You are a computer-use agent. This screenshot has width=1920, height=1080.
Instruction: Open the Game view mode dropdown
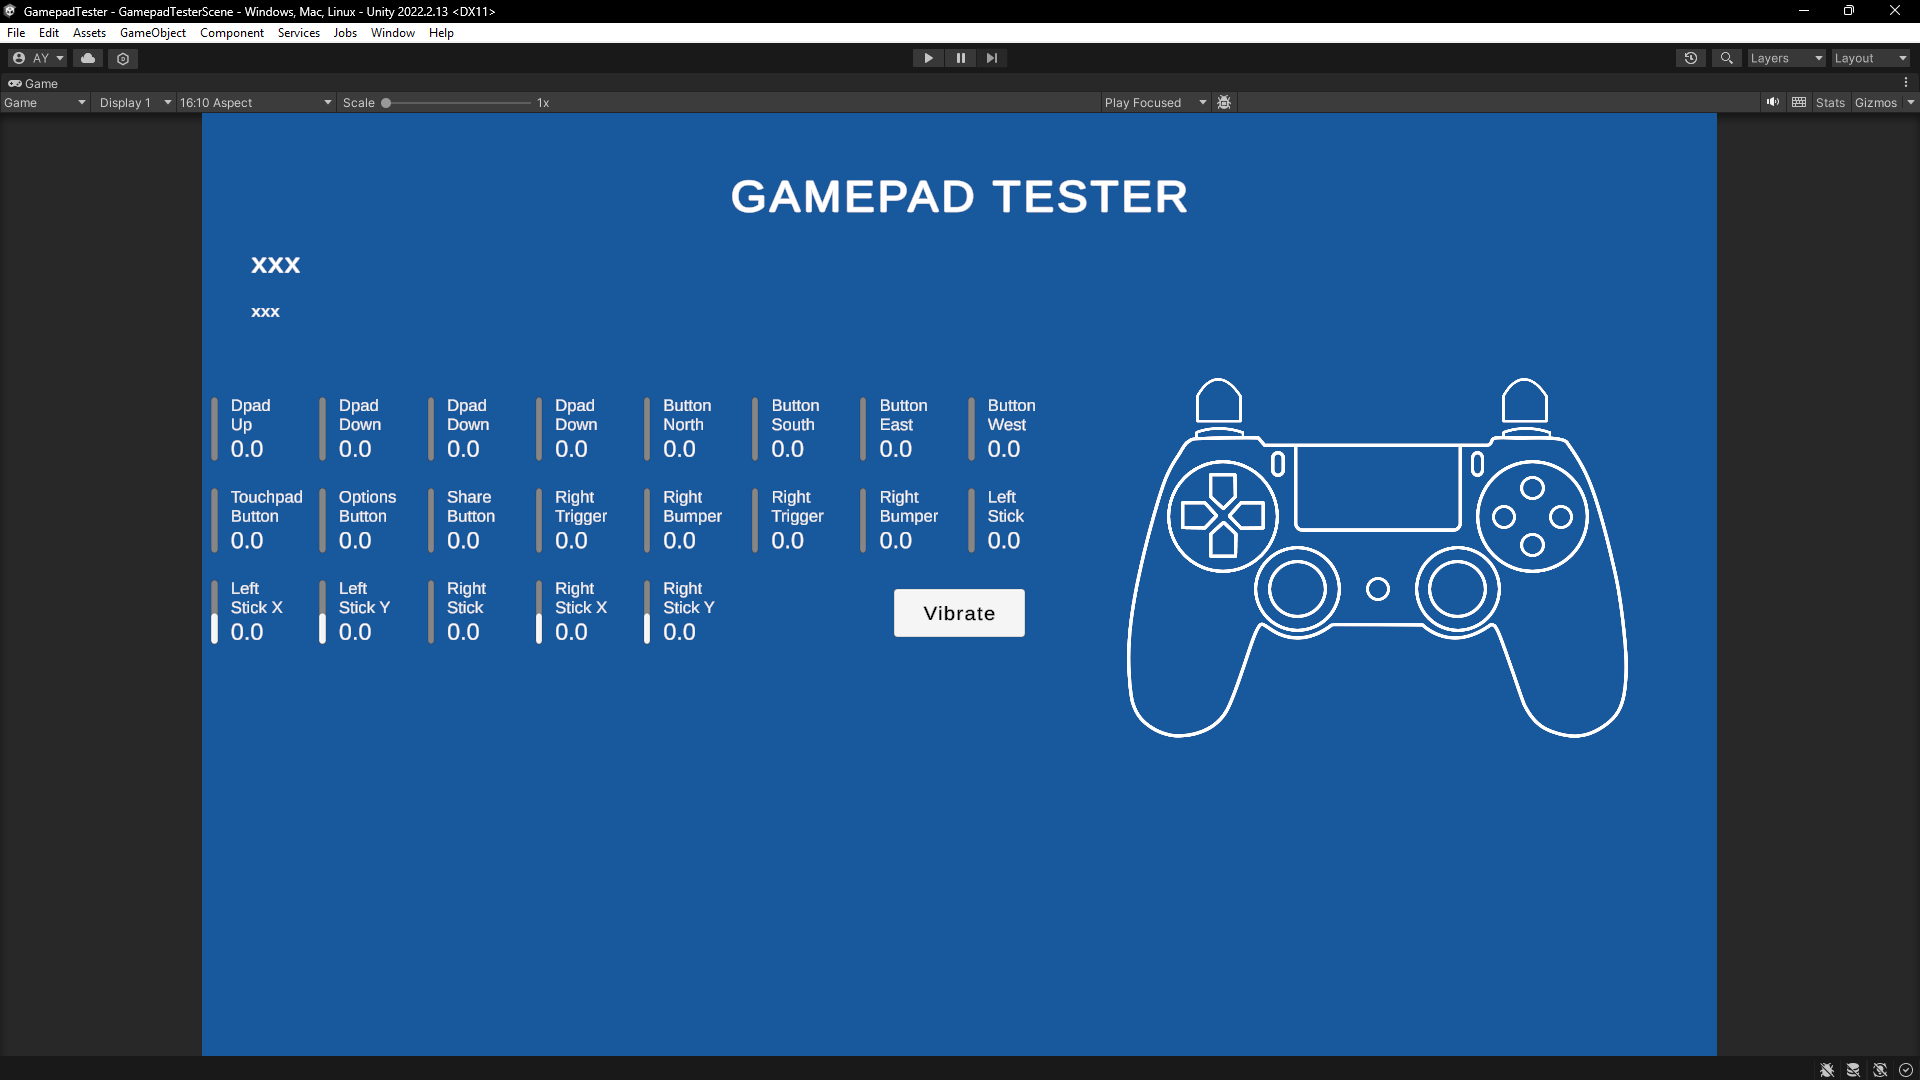(45, 103)
